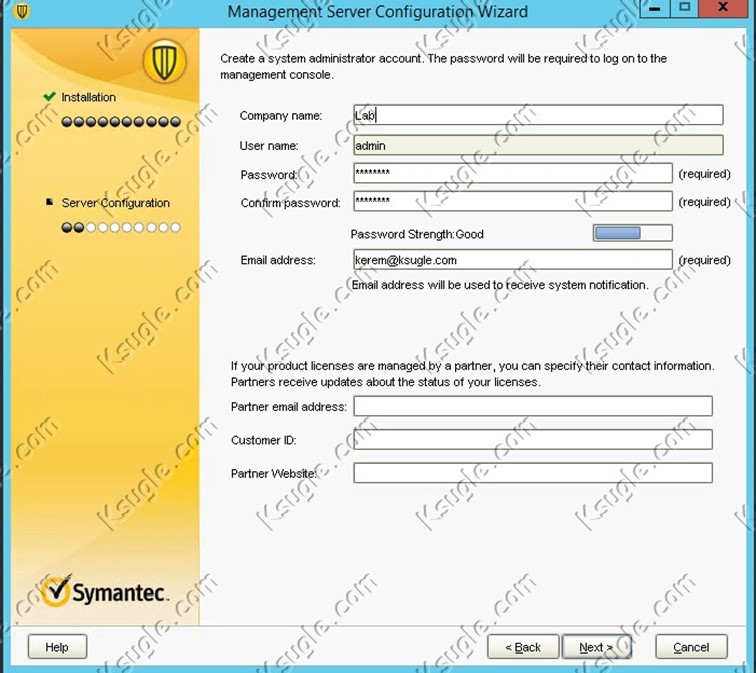Open the Help button
This screenshot has width=756, height=673.
click(x=57, y=646)
